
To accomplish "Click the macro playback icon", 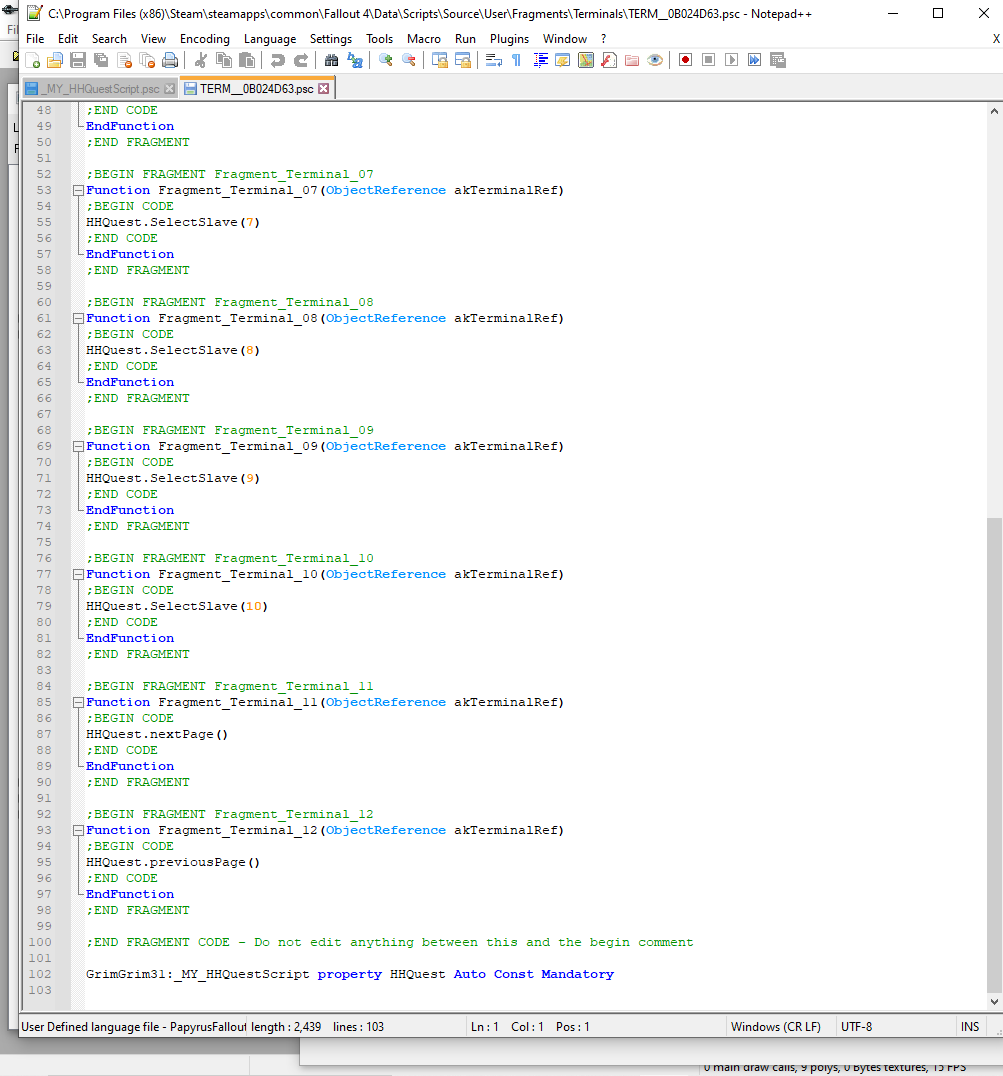I will pos(732,60).
